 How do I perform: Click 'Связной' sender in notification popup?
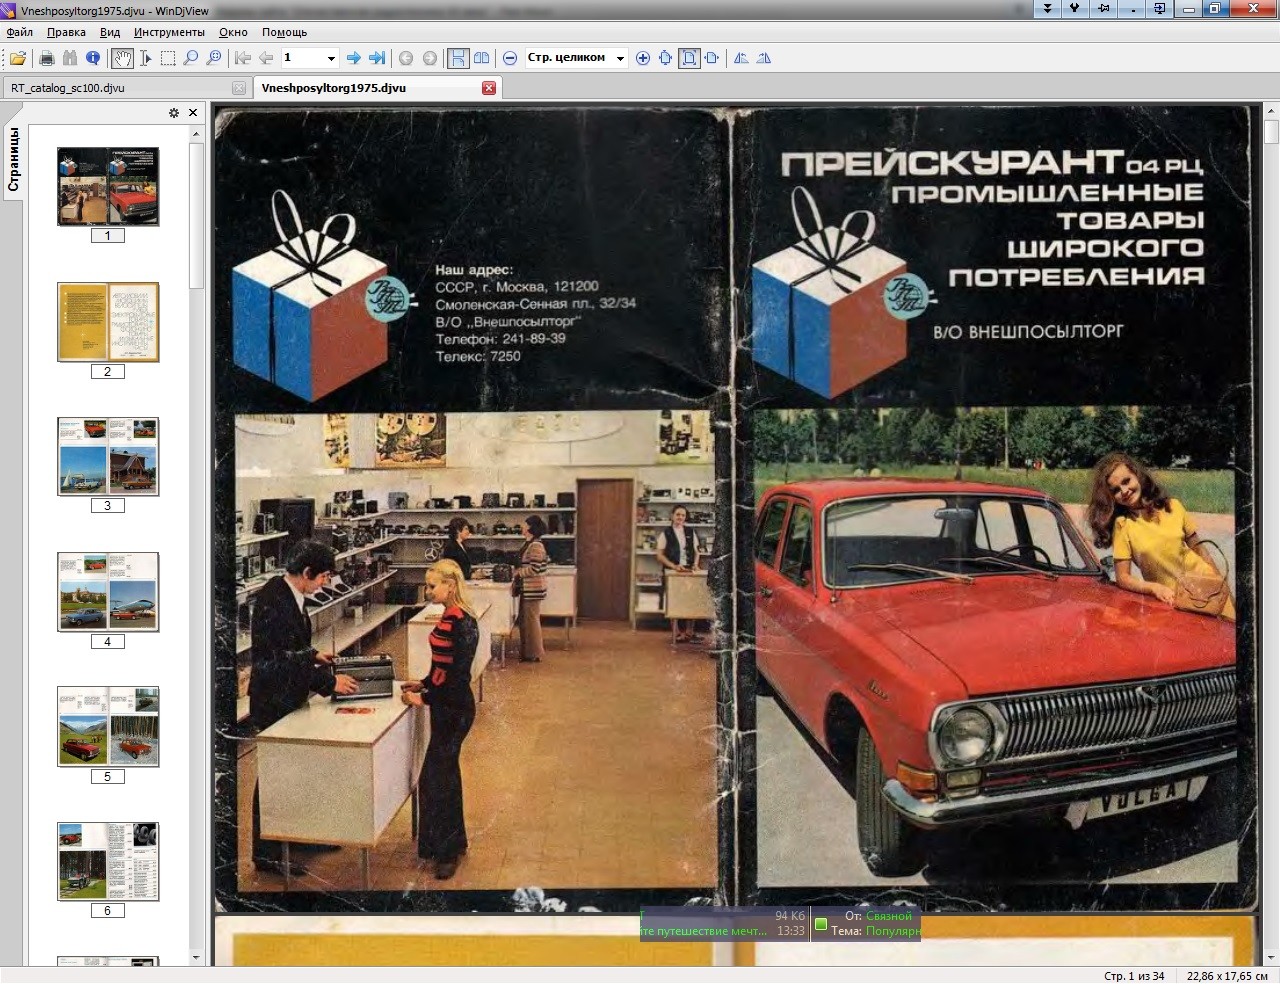click(889, 916)
